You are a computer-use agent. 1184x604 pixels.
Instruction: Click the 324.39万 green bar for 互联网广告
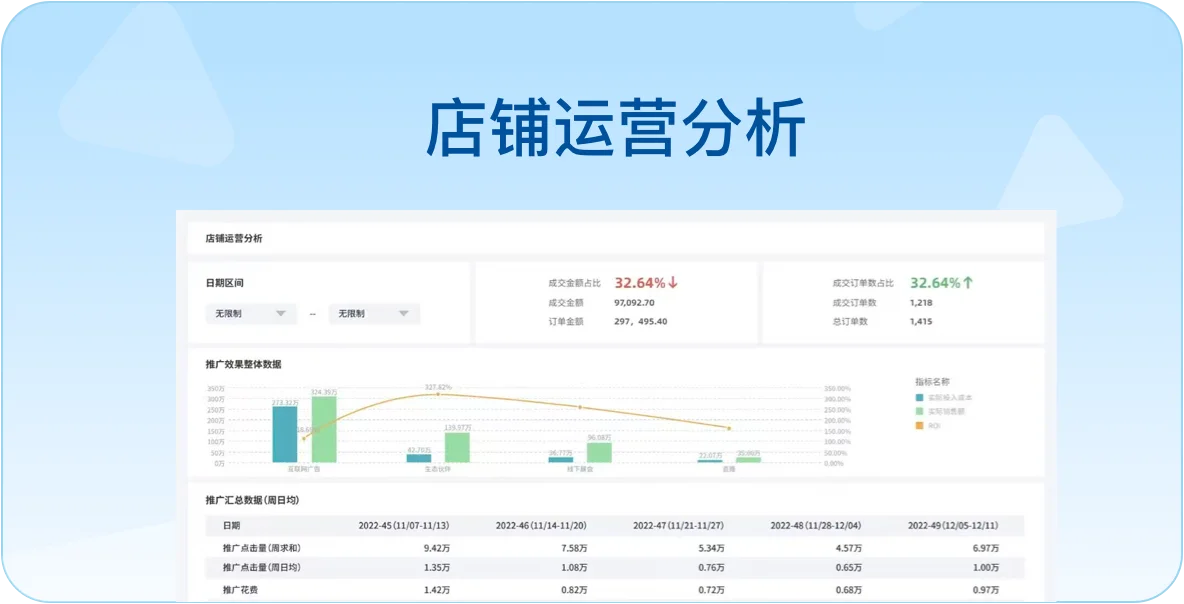pyautogui.click(x=324, y=430)
